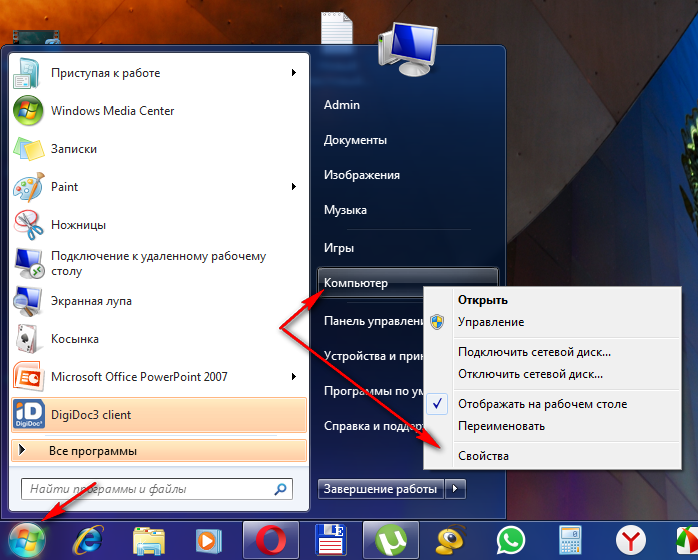
Task: Open Игры in the Start menu
Action: 339,248
